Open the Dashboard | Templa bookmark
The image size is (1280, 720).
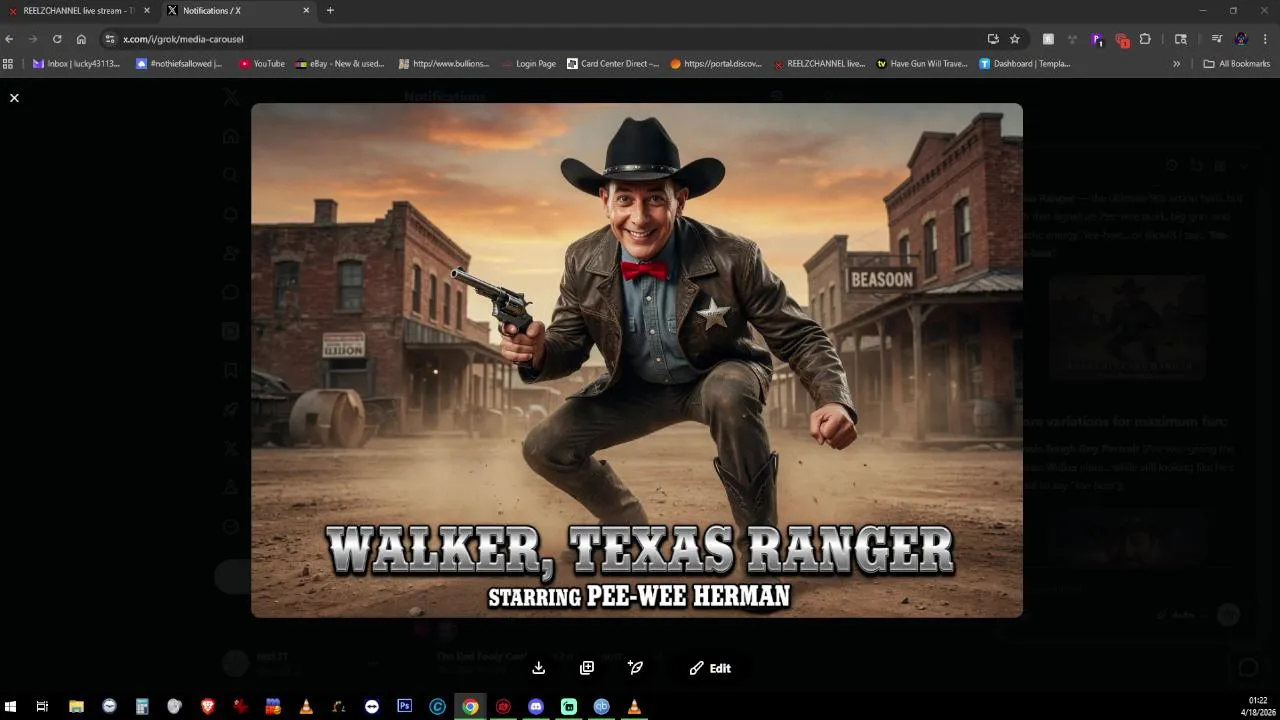coord(1025,63)
